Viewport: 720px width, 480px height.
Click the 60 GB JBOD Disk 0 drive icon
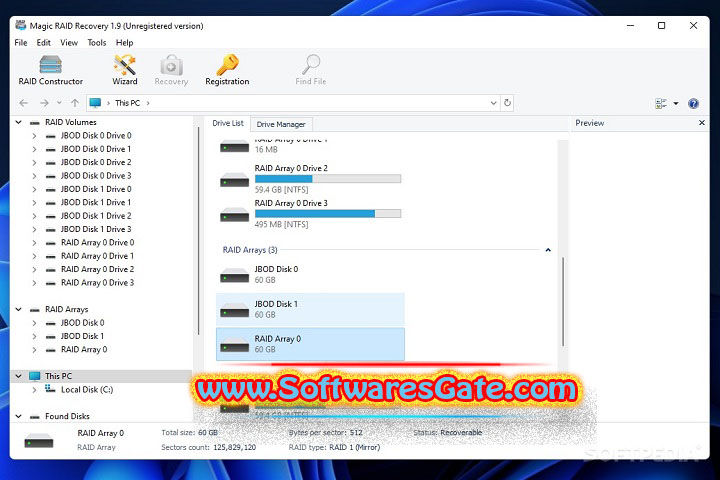click(234, 275)
